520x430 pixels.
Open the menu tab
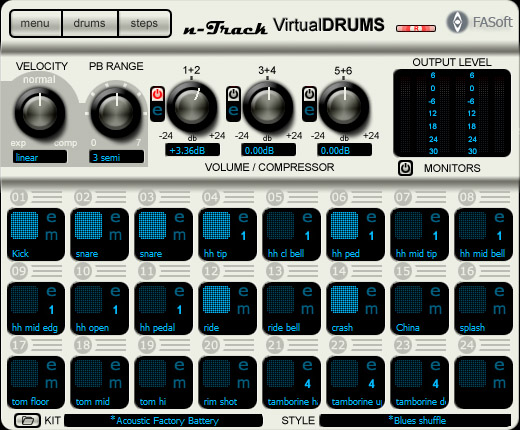tap(36, 23)
